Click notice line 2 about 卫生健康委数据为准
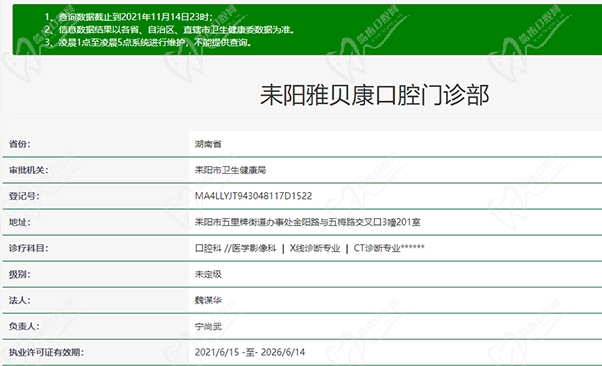 pos(169,30)
